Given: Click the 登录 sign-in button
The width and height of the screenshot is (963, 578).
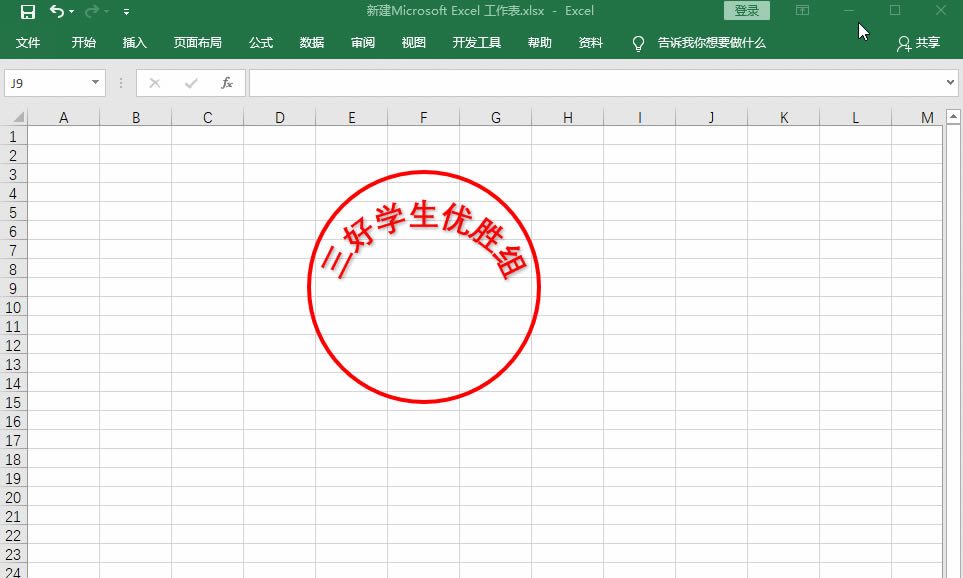Looking at the screenshot, I should 746,11.
